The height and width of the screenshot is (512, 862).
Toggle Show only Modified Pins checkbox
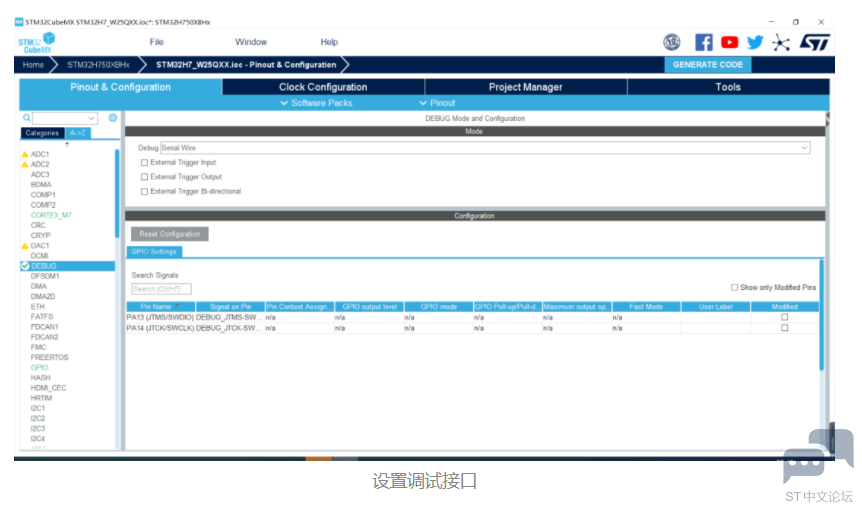734,288
